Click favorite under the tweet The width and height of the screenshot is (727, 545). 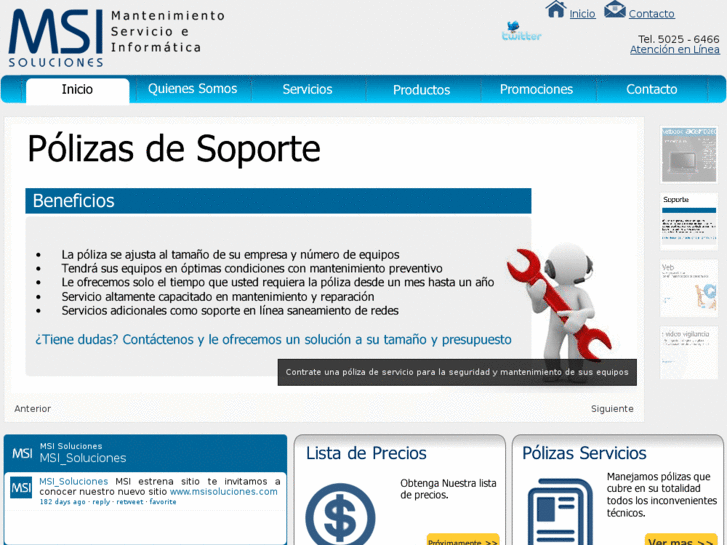click(163, 502)
